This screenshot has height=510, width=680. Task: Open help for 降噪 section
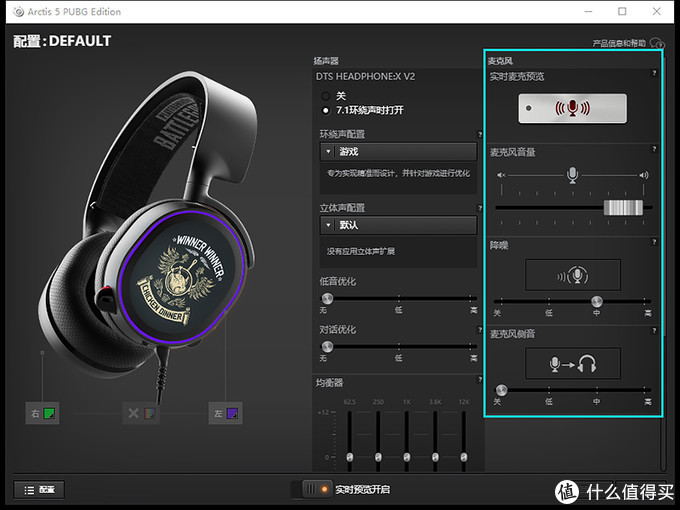coord(654,242)
